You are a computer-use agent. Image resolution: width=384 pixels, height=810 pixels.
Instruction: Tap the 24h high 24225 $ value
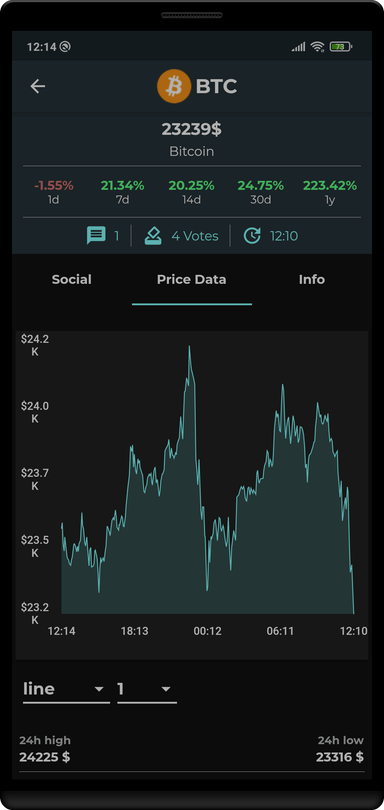(45, 757)
